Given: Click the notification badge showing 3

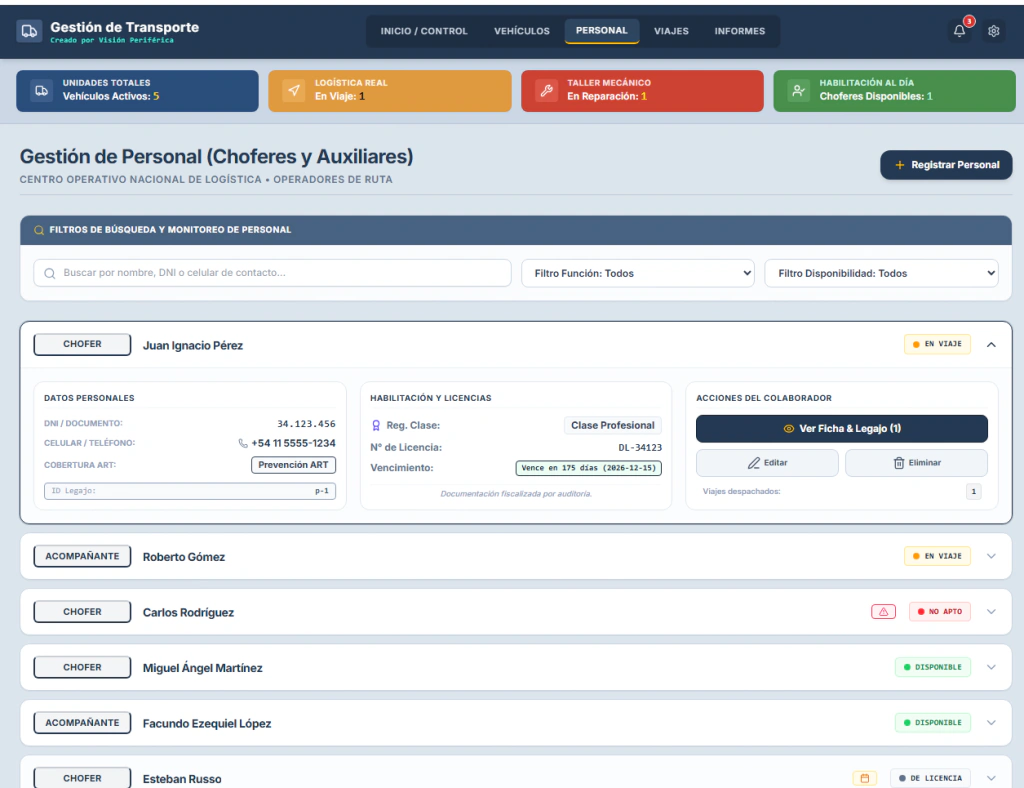Looking at the screenshot, I should click(x=969, y=22).
